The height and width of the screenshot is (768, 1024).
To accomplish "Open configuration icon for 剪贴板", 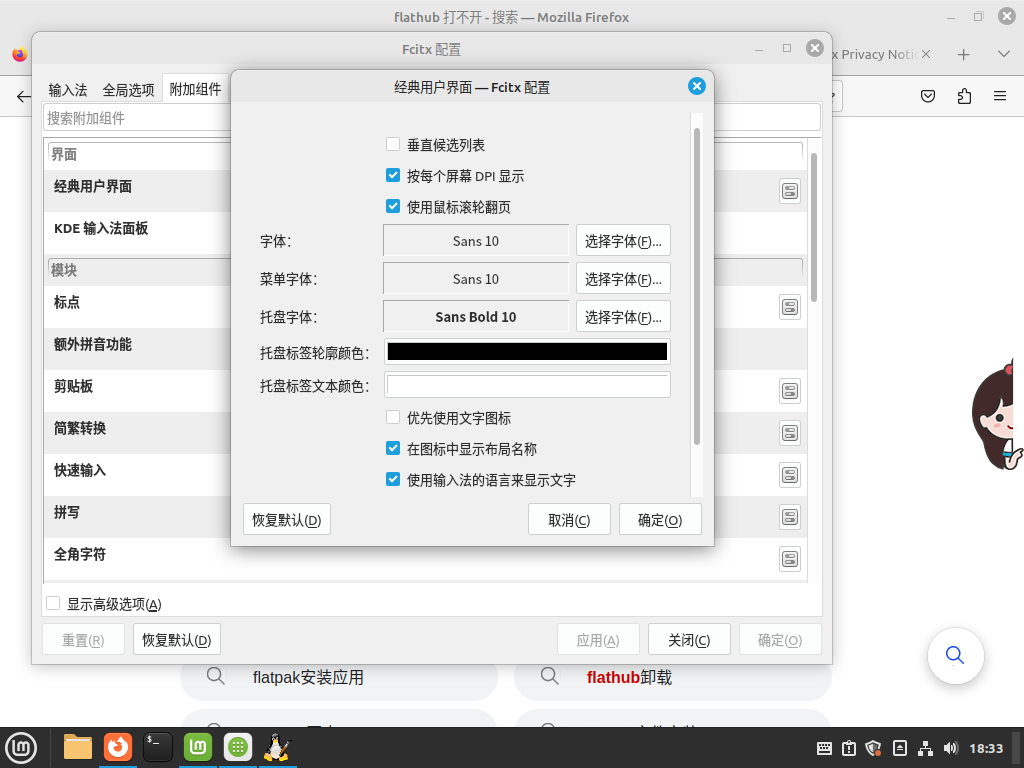I will [790, 391].
